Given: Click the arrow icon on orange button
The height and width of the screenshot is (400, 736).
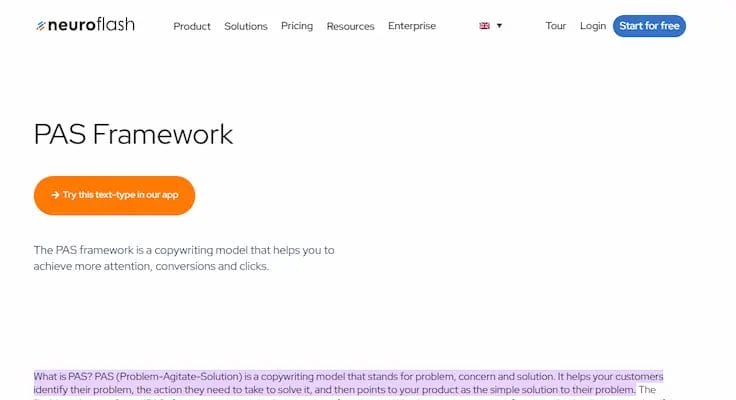Looking at the screenshot, I should tap(55, 195).
